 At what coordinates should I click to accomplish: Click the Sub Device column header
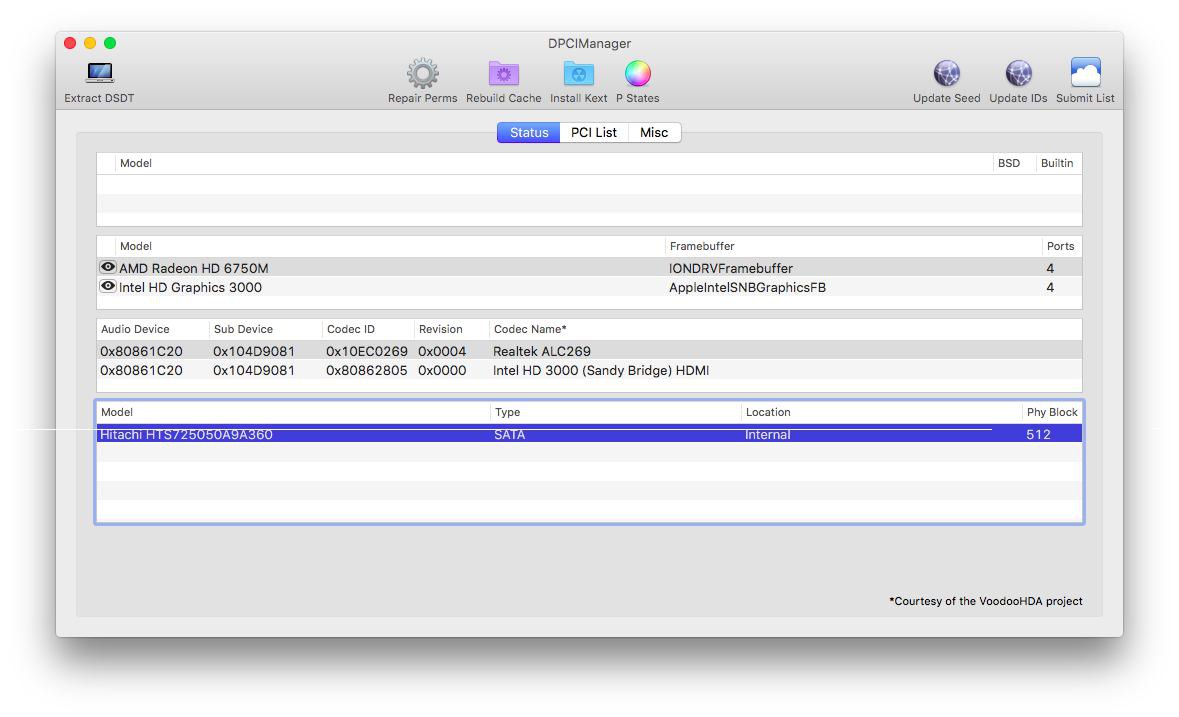[244, 329]
